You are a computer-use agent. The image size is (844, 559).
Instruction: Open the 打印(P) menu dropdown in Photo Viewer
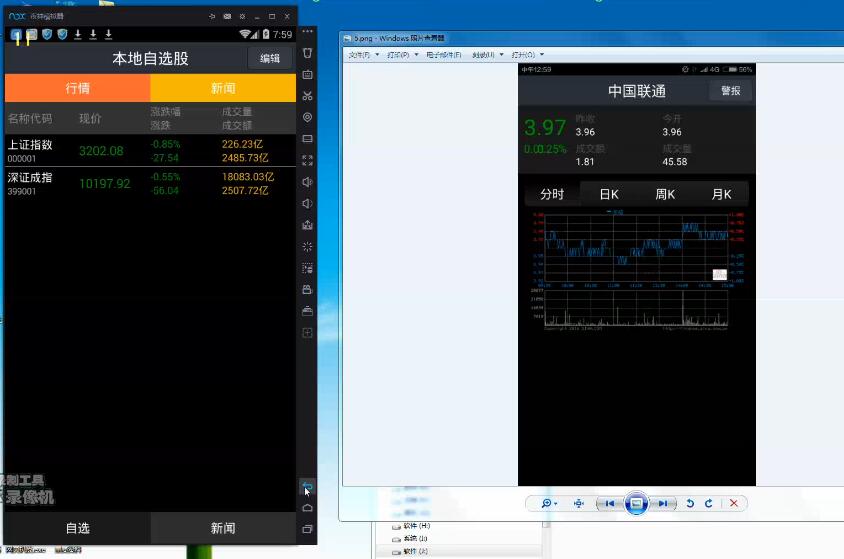[403, 55]
